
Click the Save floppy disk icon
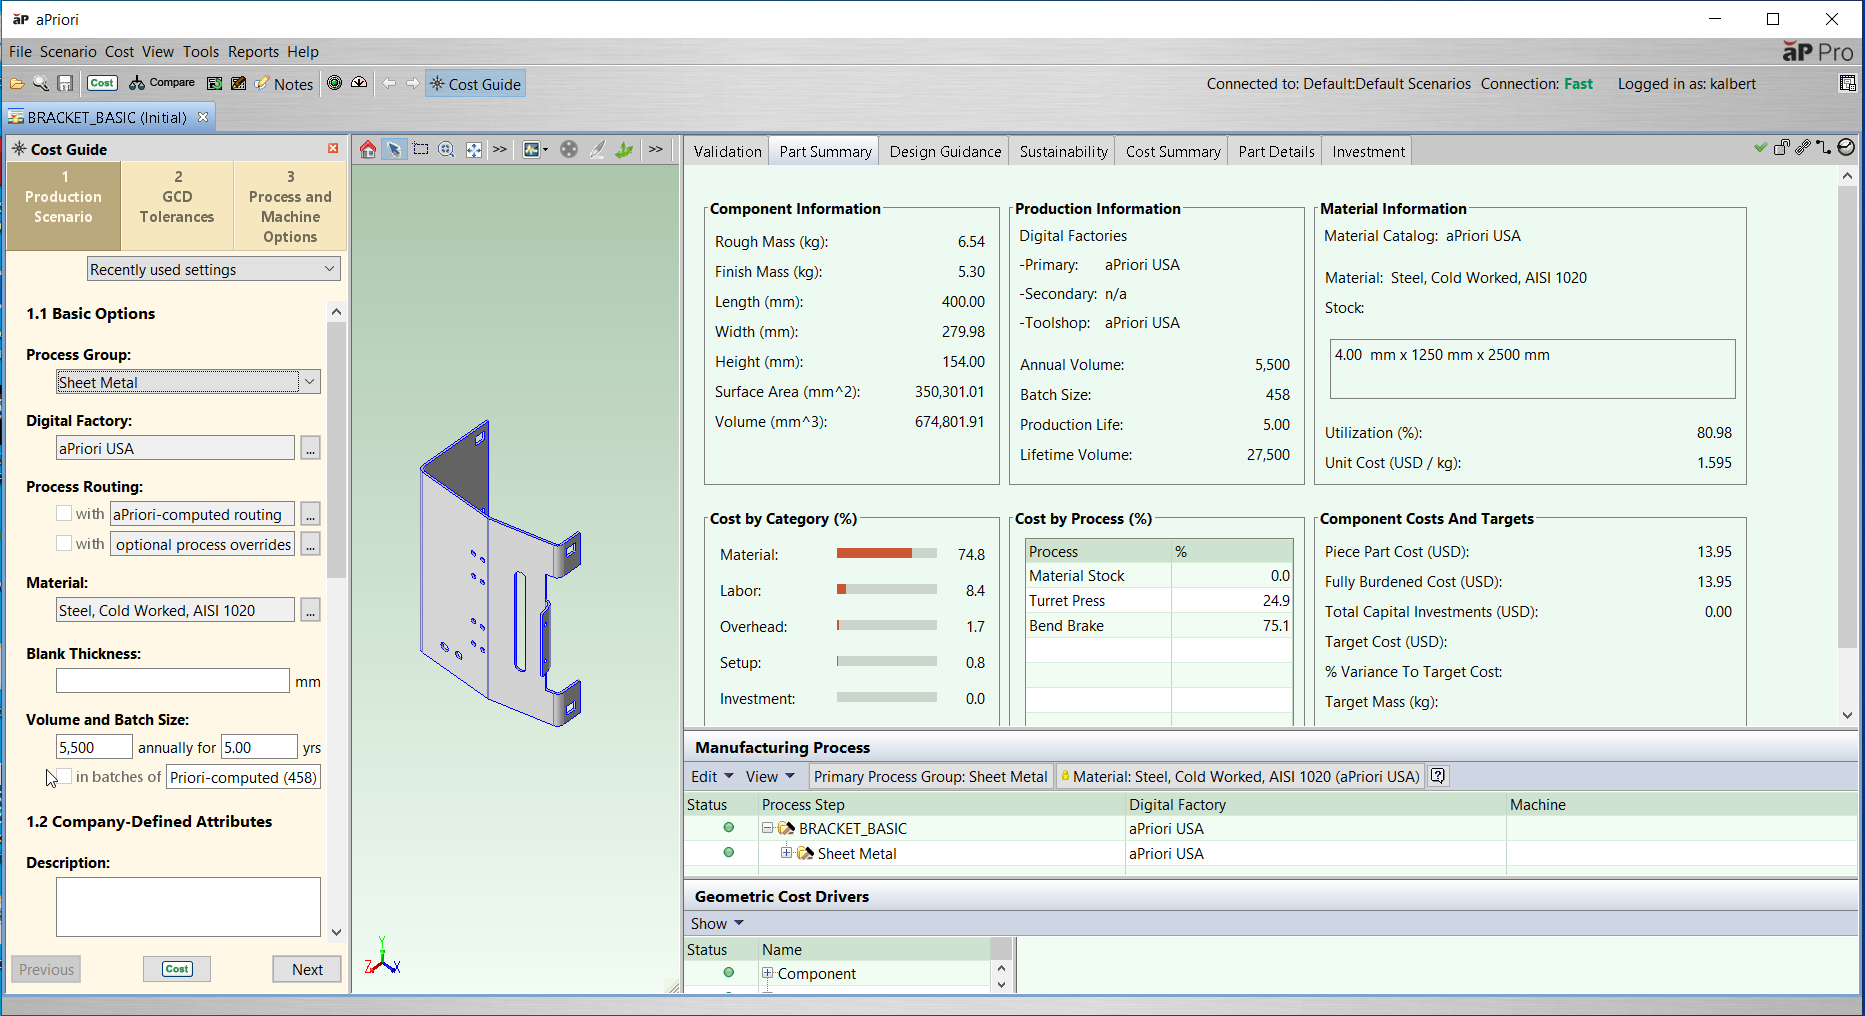click(x=65, y=84)
